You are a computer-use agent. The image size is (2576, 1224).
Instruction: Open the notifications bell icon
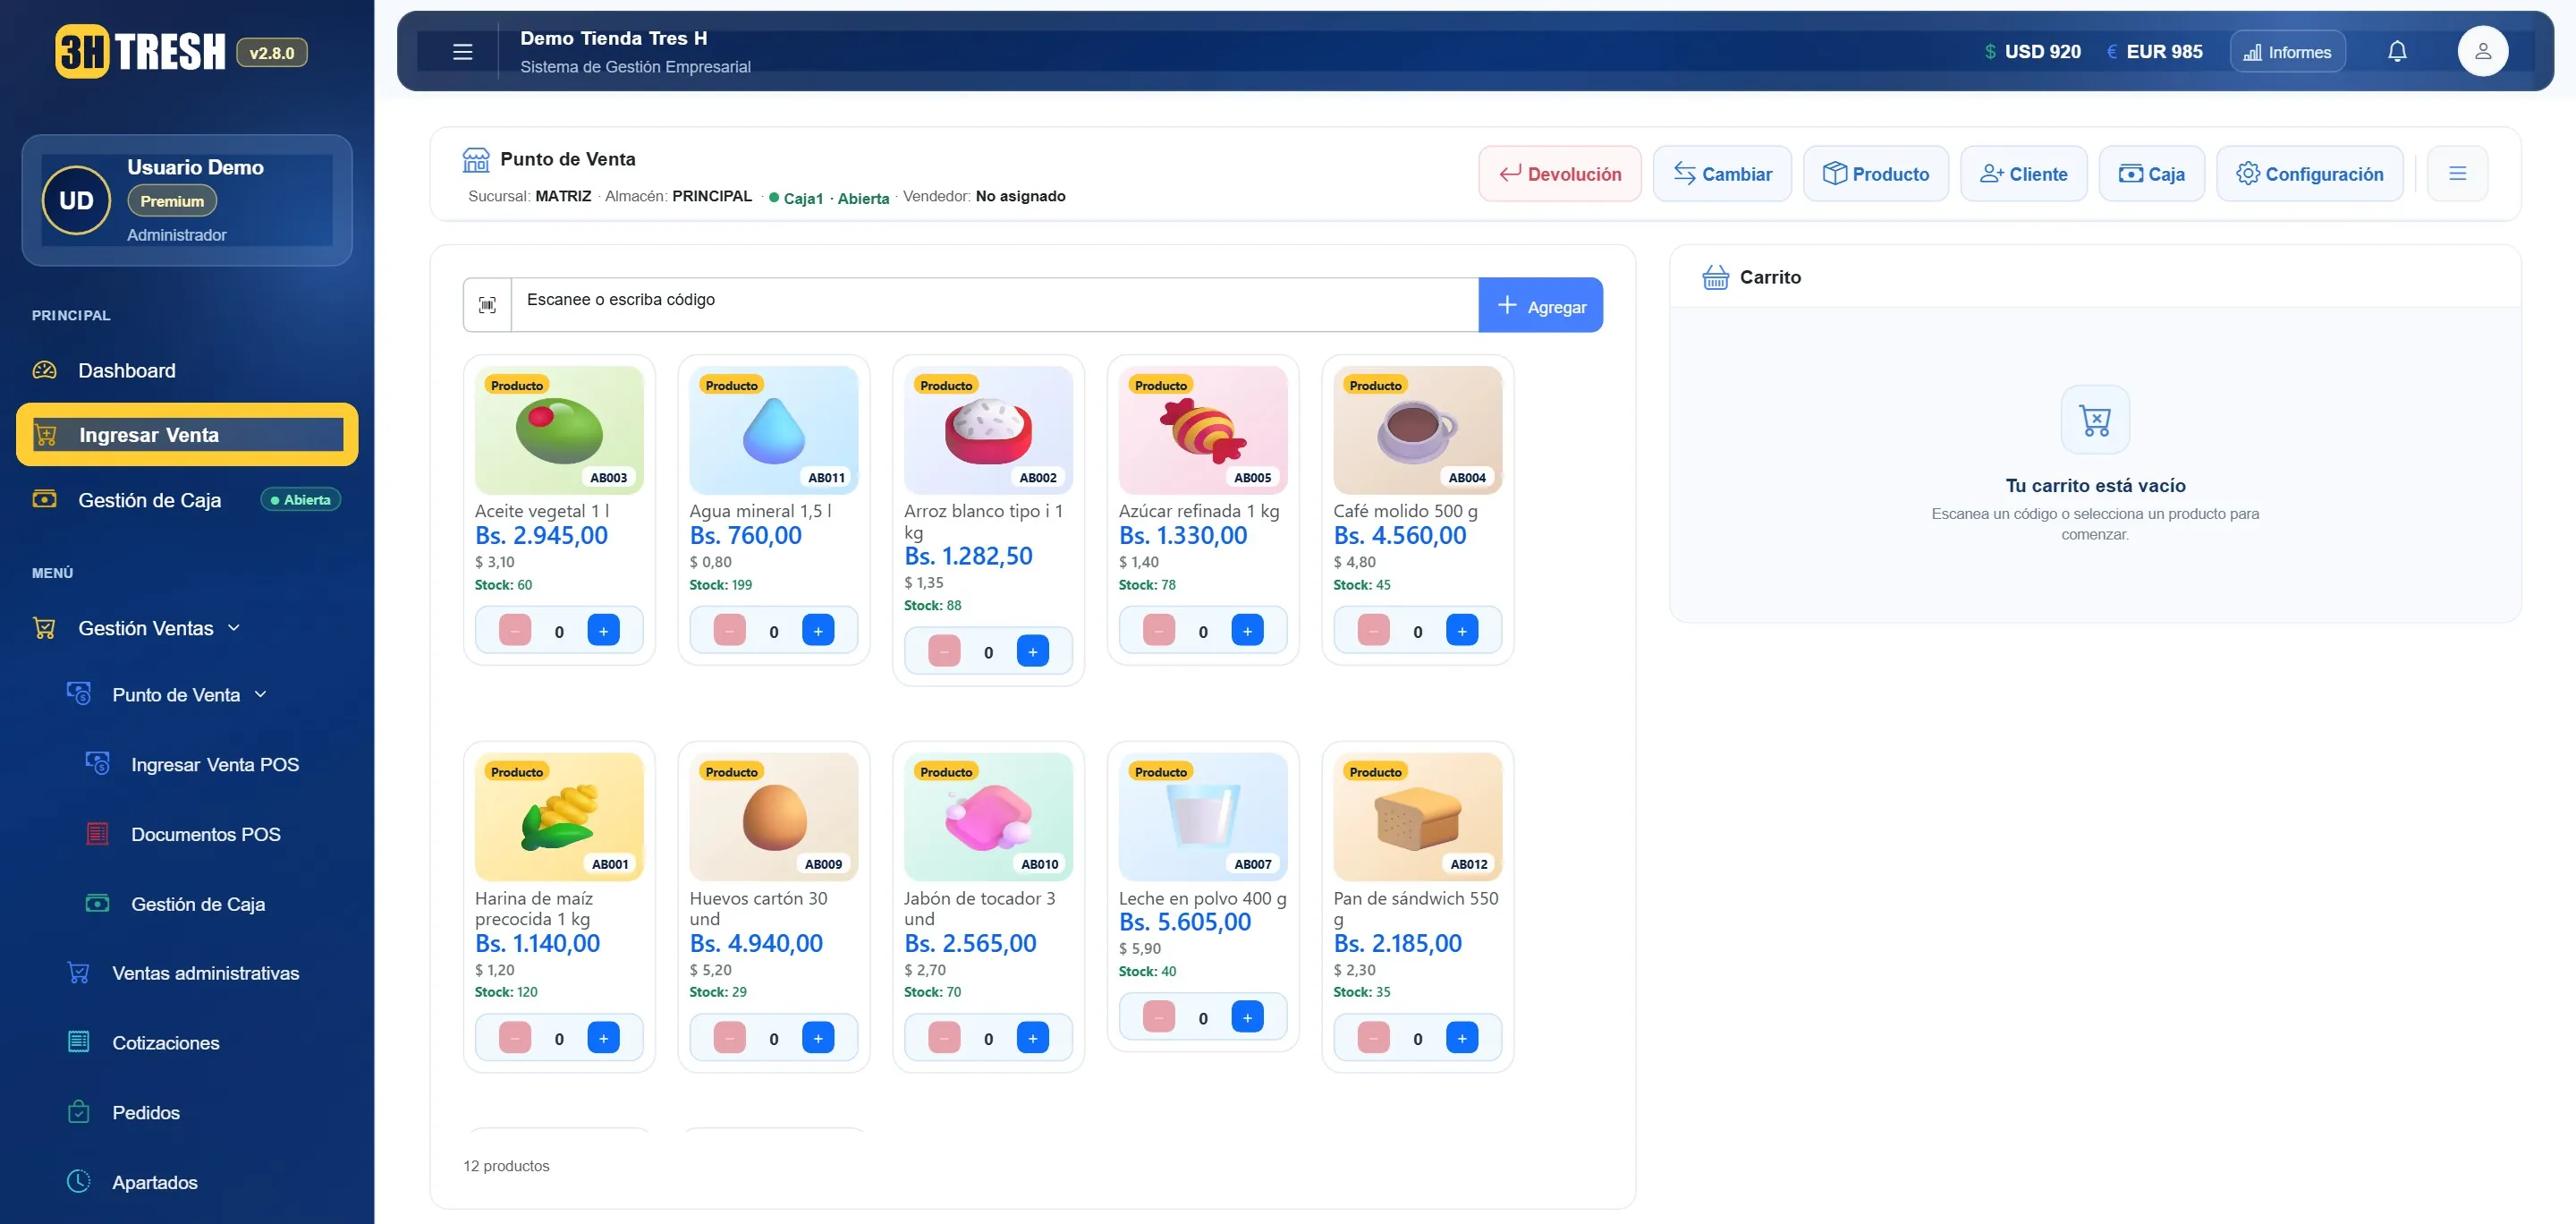click(2397, 52)
